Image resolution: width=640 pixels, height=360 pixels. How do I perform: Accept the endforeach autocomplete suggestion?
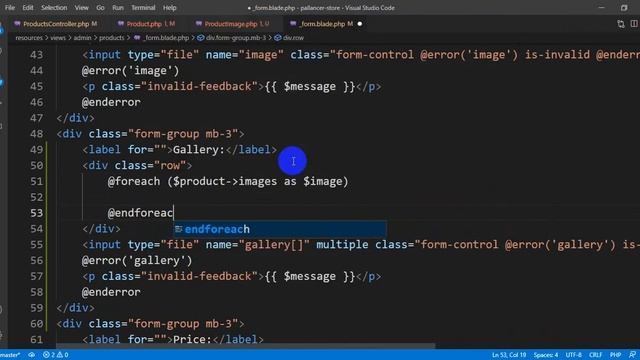(x=280, y=229)
